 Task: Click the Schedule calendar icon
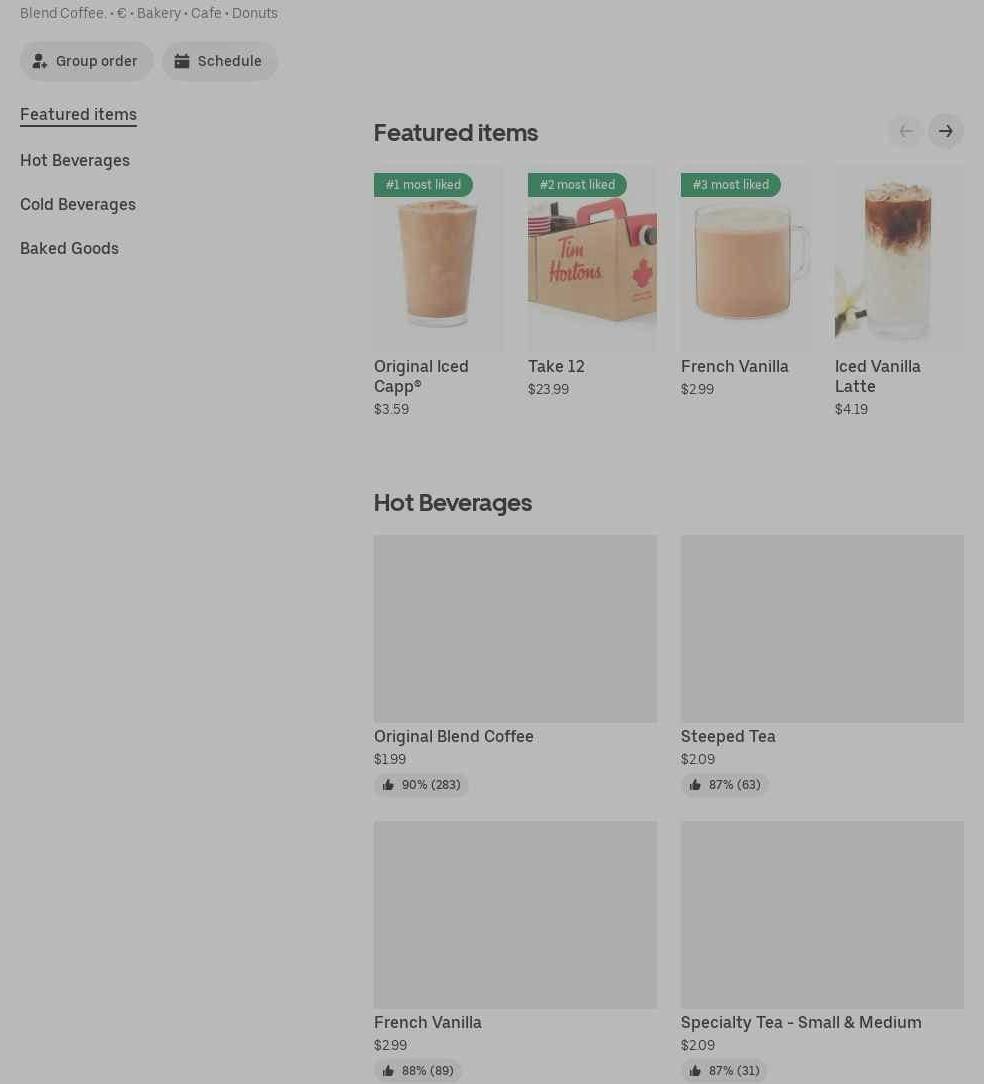(182, 62)
